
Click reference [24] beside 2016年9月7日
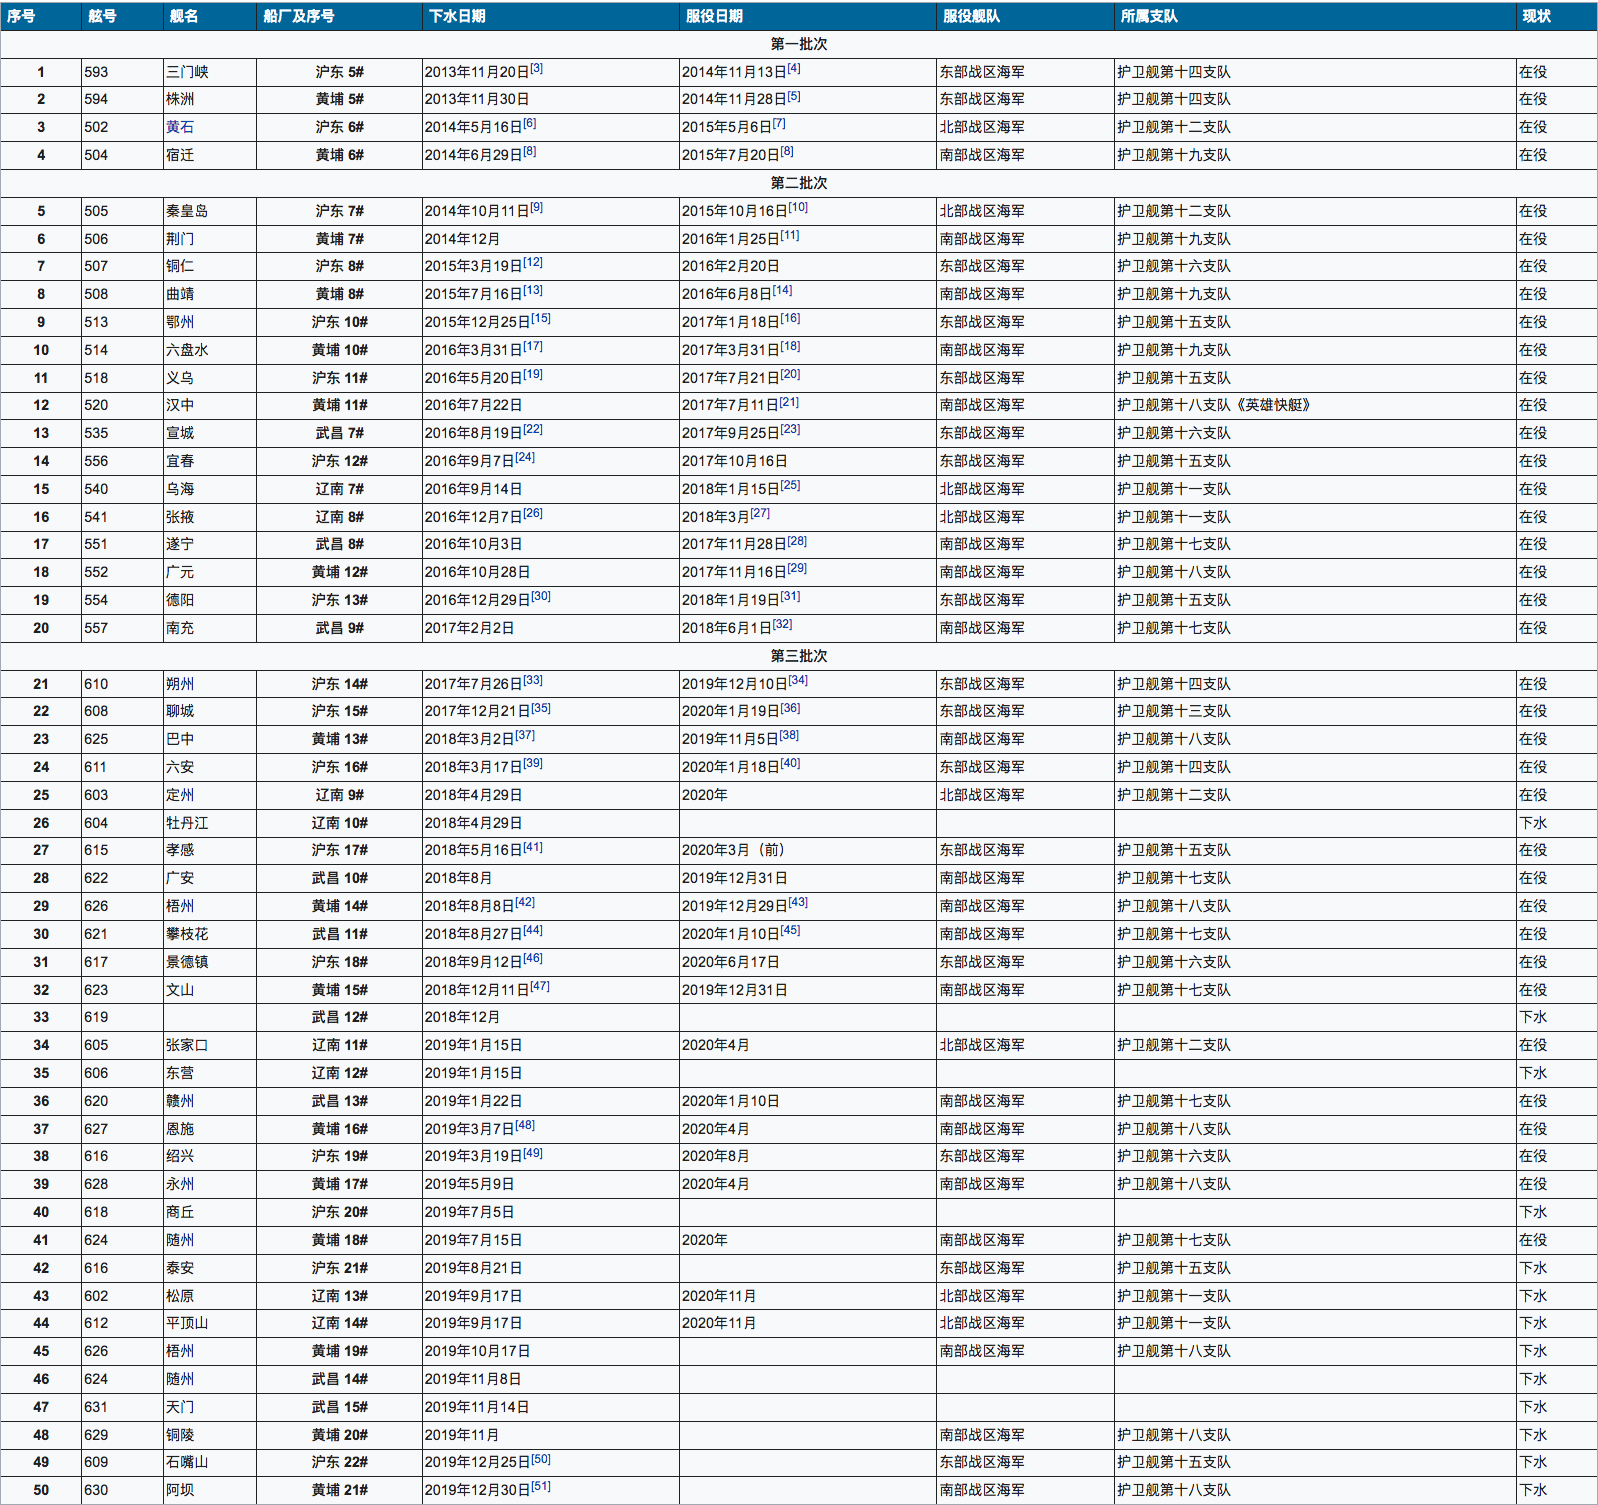(x=525, y=458)
